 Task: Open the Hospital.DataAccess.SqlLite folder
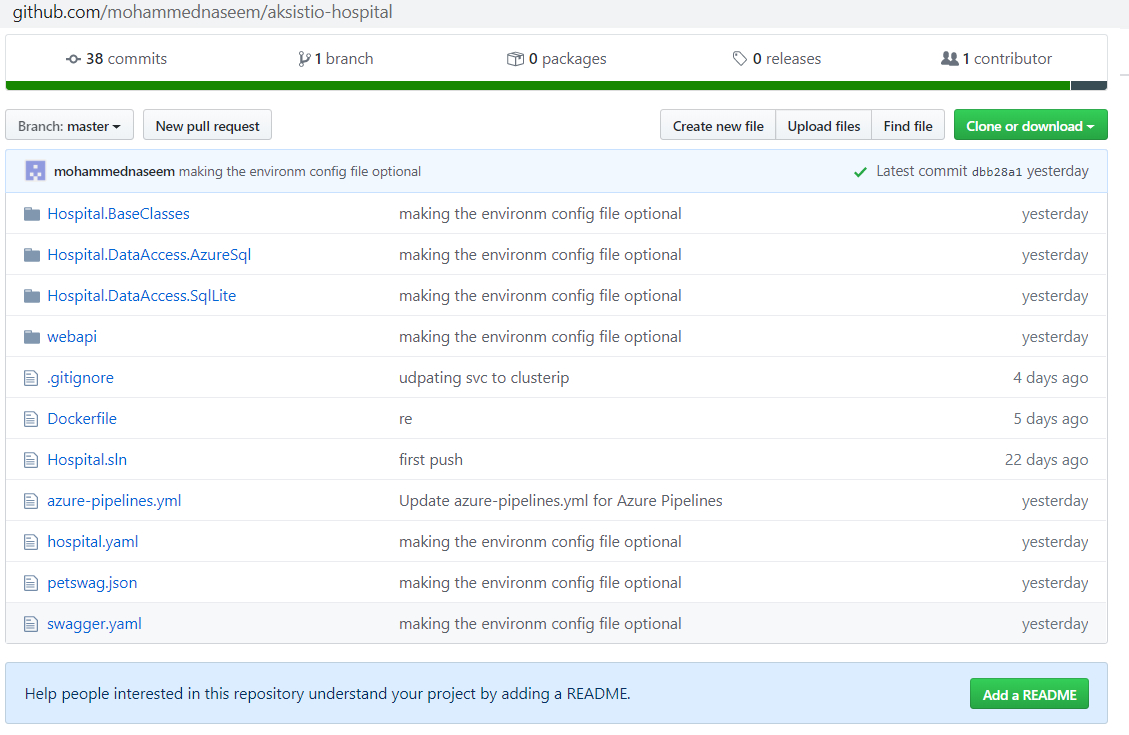141,296
